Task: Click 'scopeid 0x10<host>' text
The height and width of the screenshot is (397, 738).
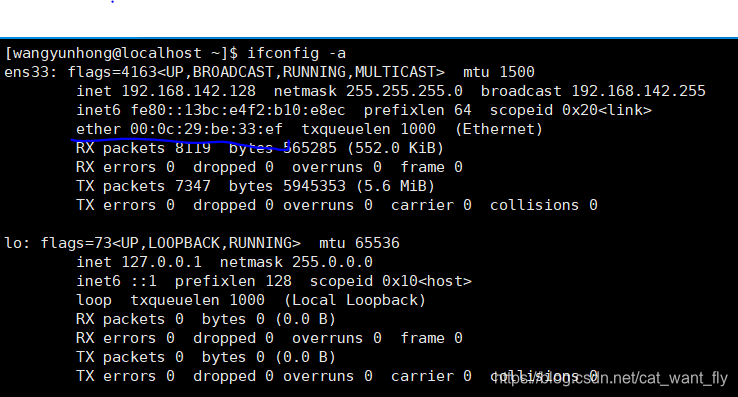Action: pos(391,281)
